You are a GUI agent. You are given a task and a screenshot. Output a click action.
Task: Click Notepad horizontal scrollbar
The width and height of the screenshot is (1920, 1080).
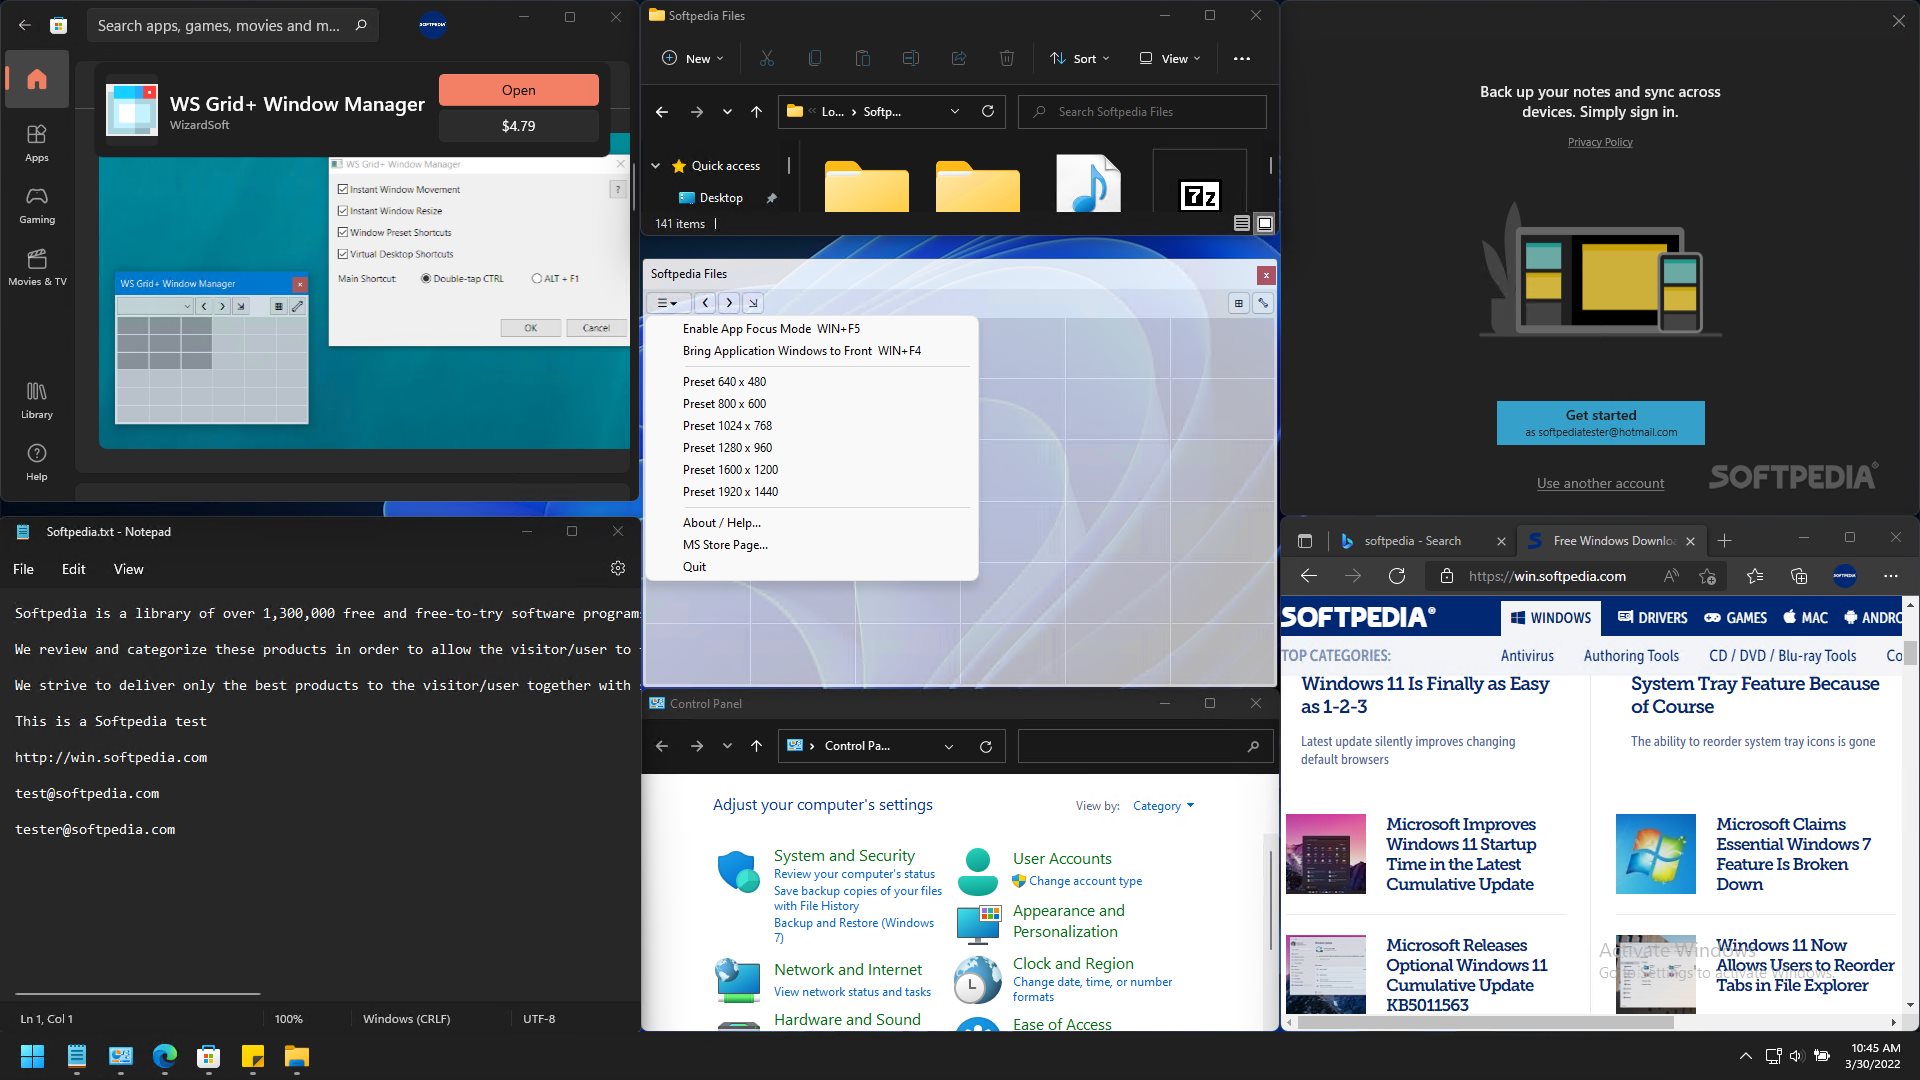tap(138, 994)
